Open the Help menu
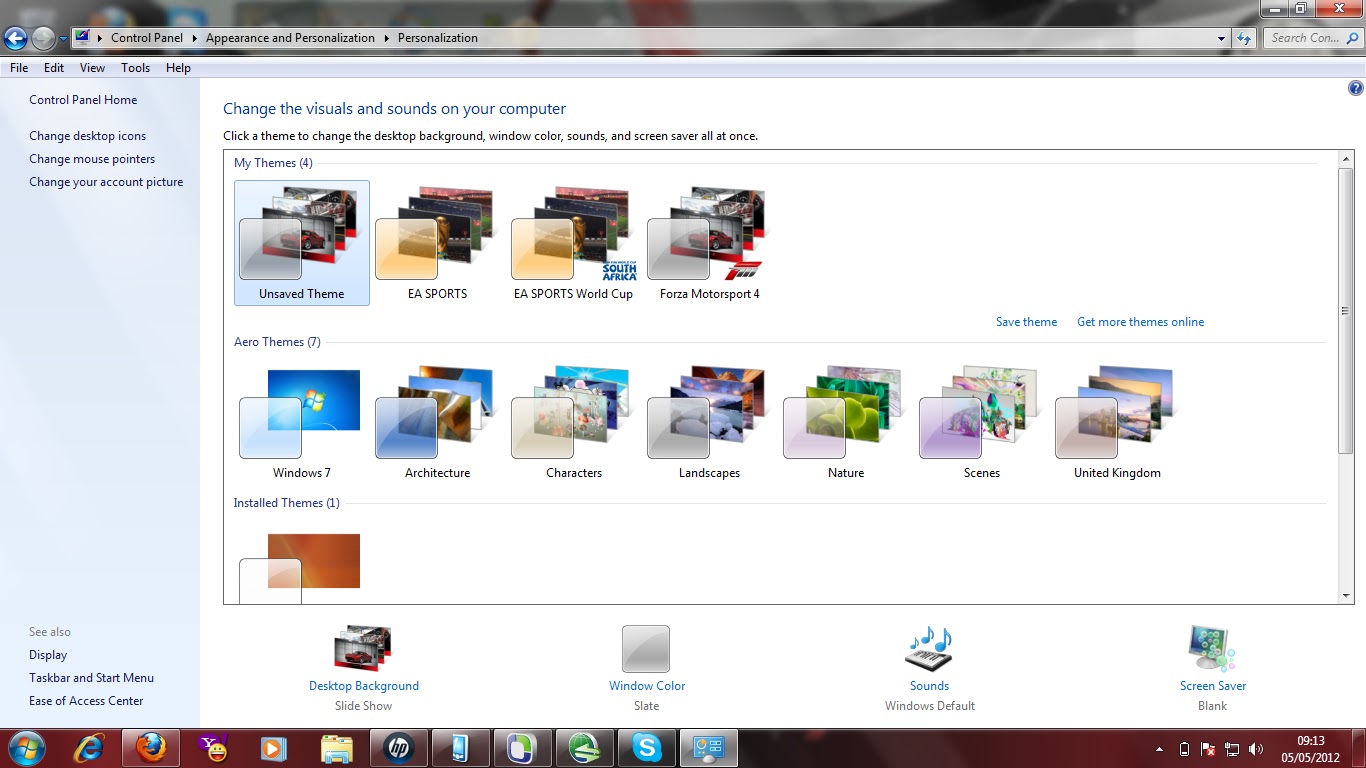The width and height of the screenshot is (1366, 768). 178,68
